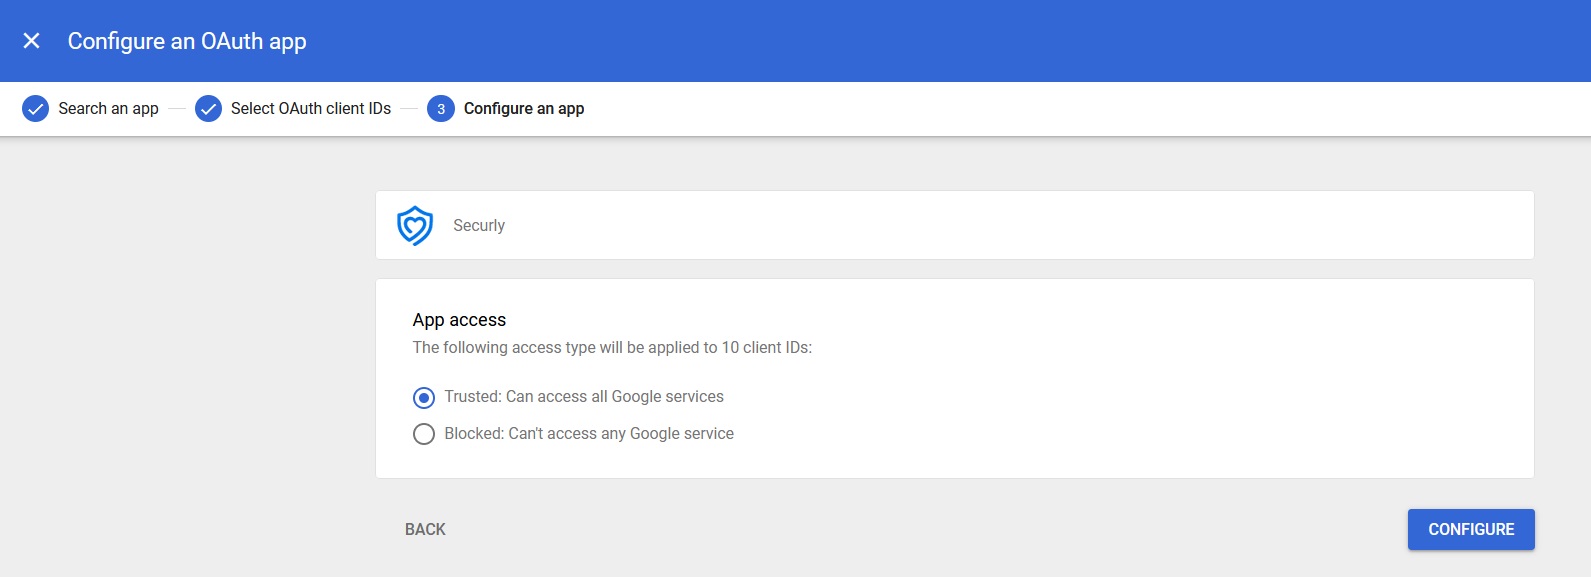Screen dimensions: 1591x577
Task: Click the checkmark icon beside Select OAuth client IDs
Action: [x=208, y=109]
